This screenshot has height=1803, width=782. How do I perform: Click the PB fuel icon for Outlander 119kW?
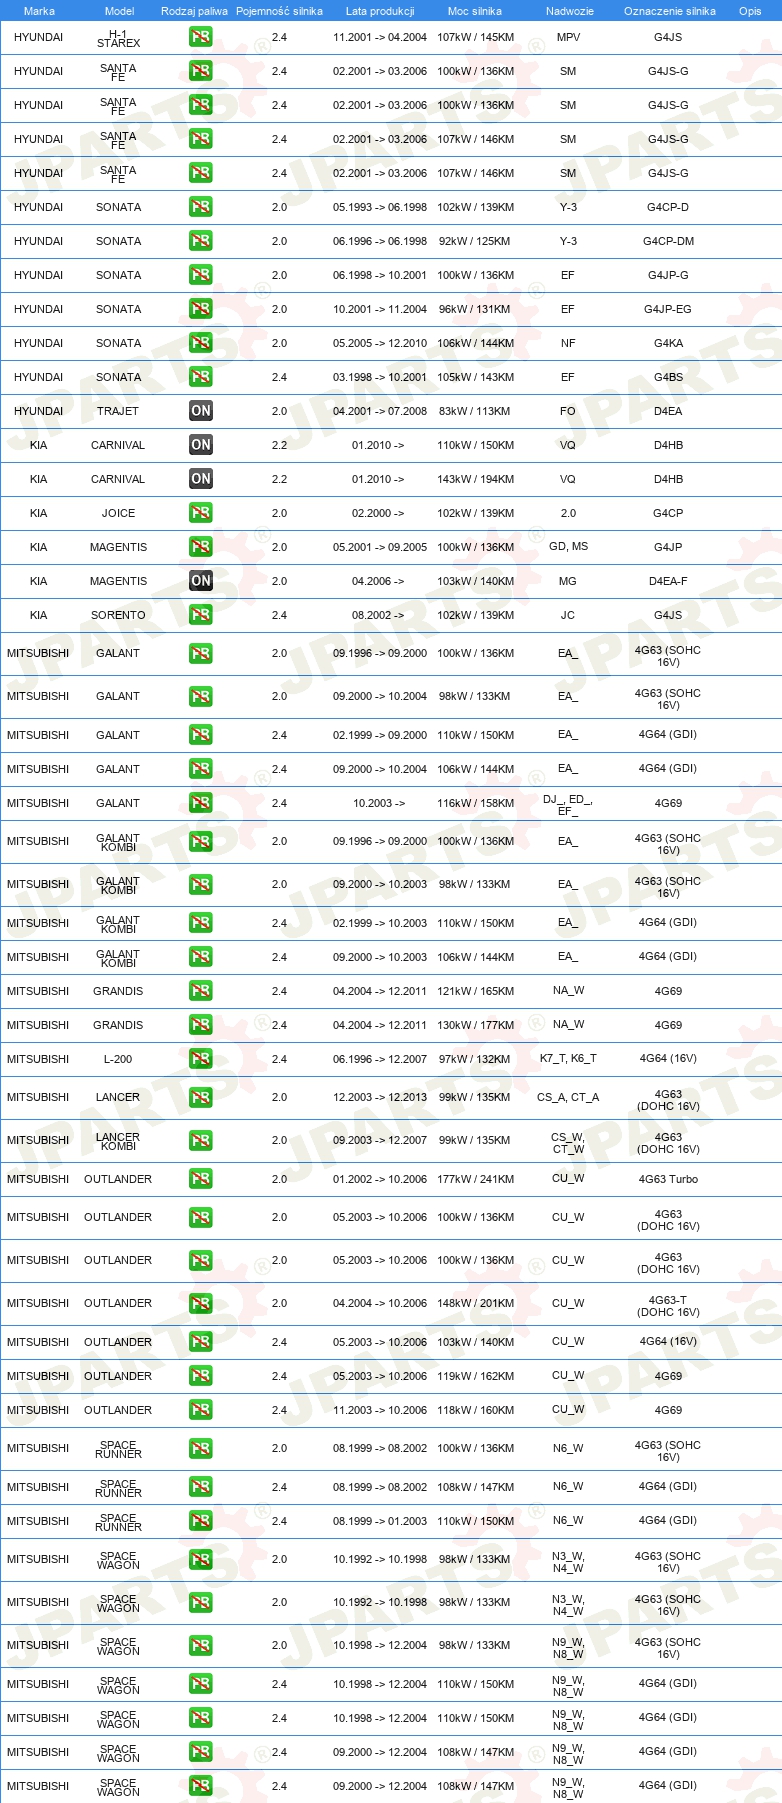200,1376
